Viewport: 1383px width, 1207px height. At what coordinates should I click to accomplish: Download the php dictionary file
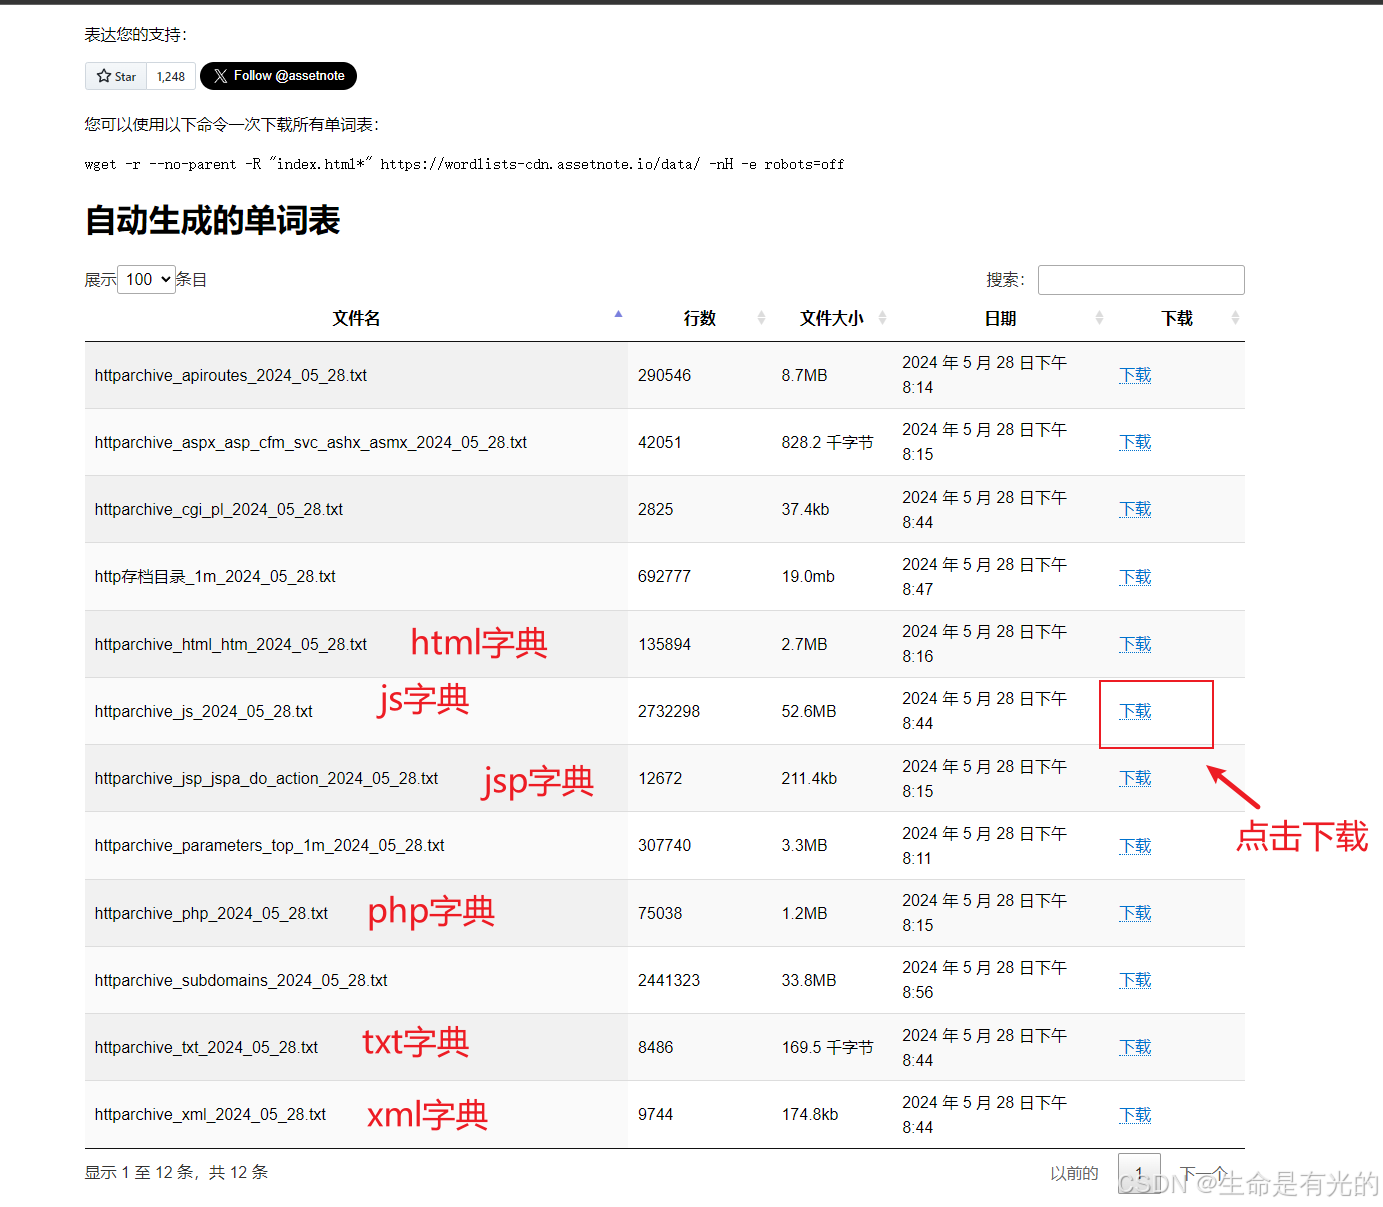coord(1135,913)
